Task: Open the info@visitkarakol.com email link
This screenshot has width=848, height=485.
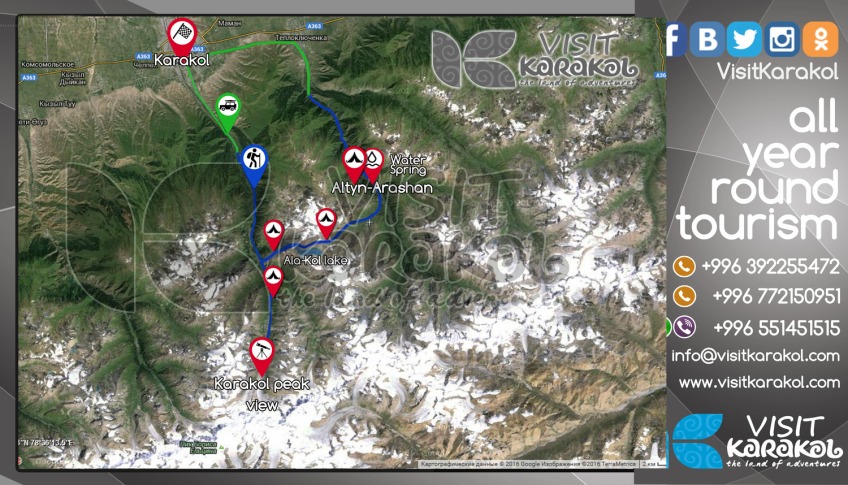Action: click(755, 356)
